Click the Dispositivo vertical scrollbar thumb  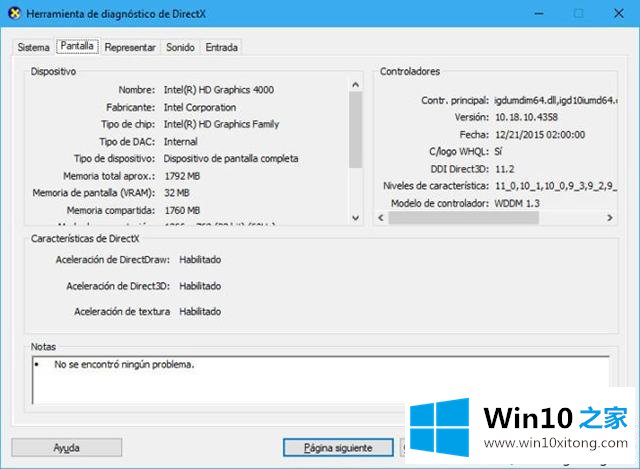tap(356, 129)
